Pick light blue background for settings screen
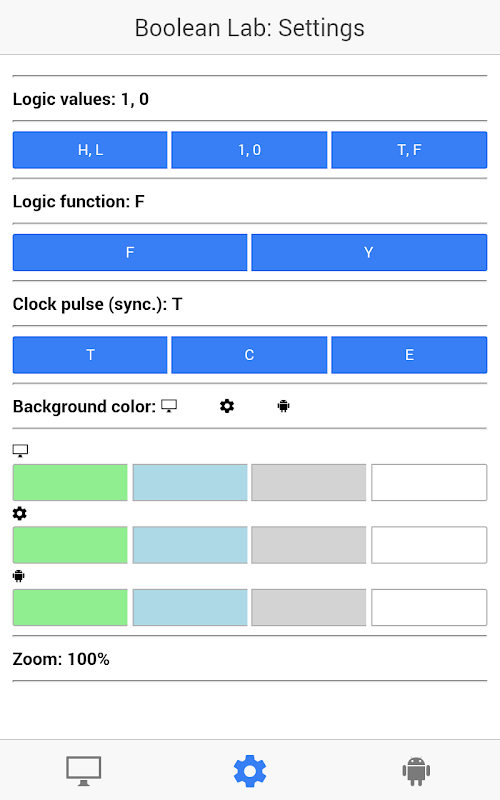 coord(190,545)
